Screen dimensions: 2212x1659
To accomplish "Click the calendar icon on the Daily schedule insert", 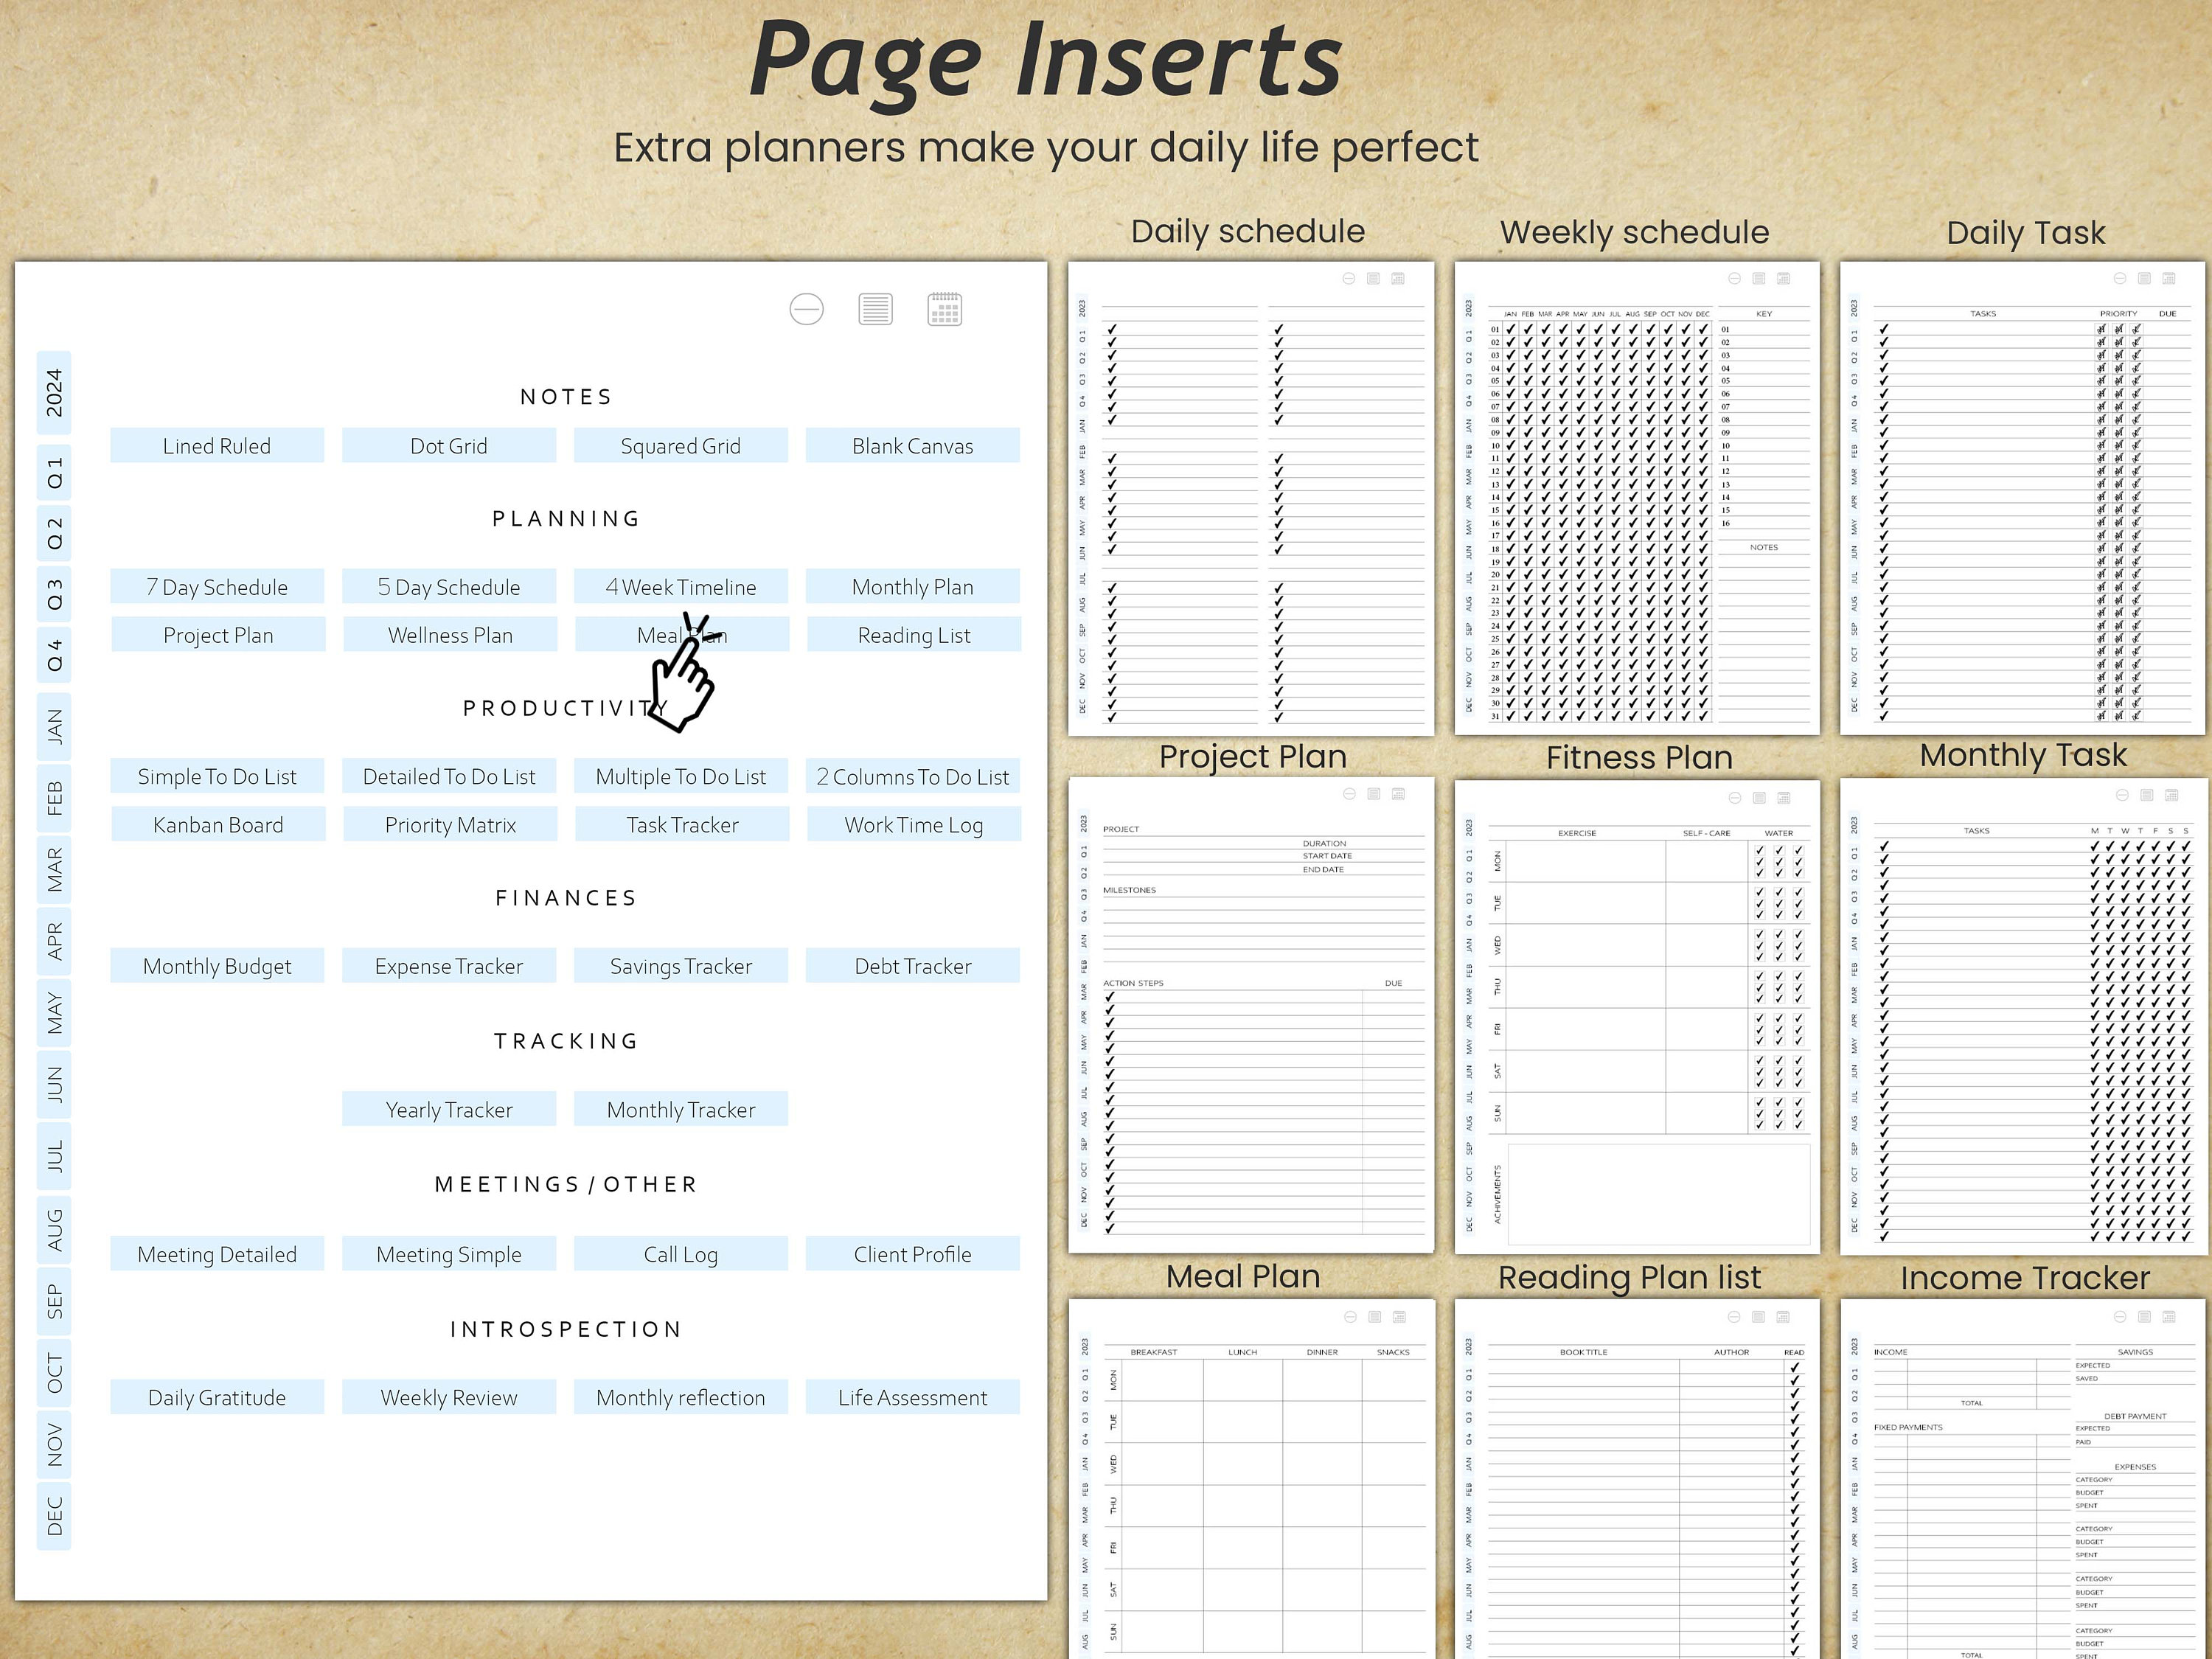I will (1399, 279).
